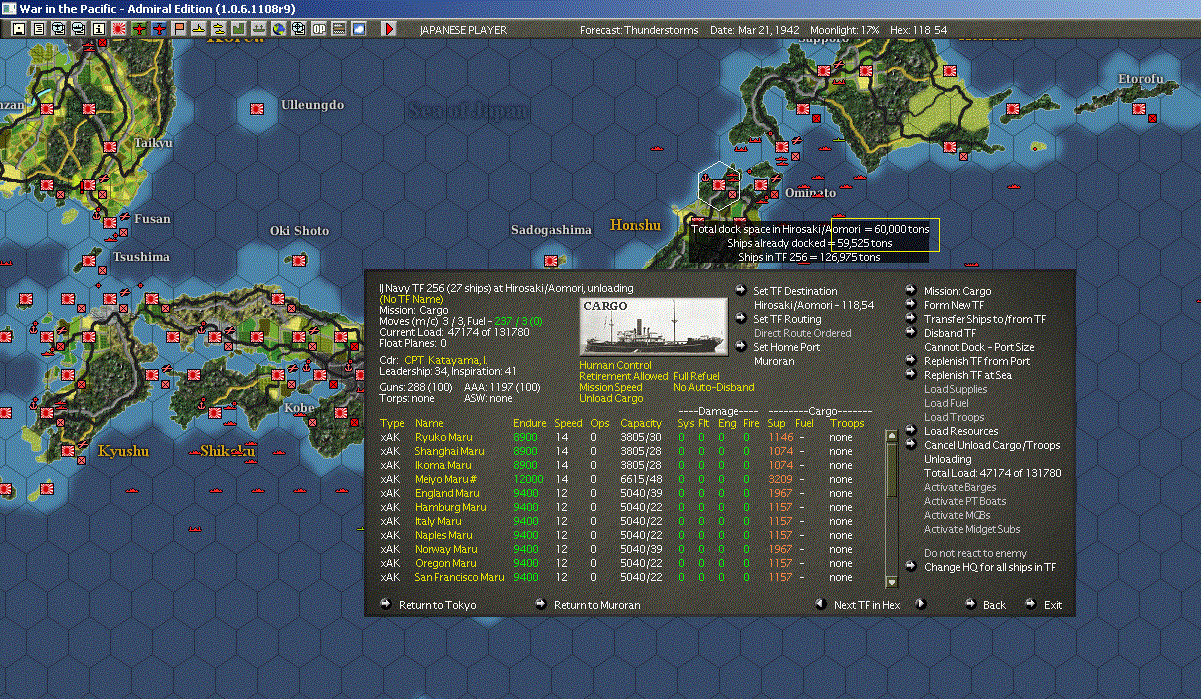Click the globe toolbar icon
Image resolution: width=1201 pixels, height=699 pixels.
click(x=279, y=29)
